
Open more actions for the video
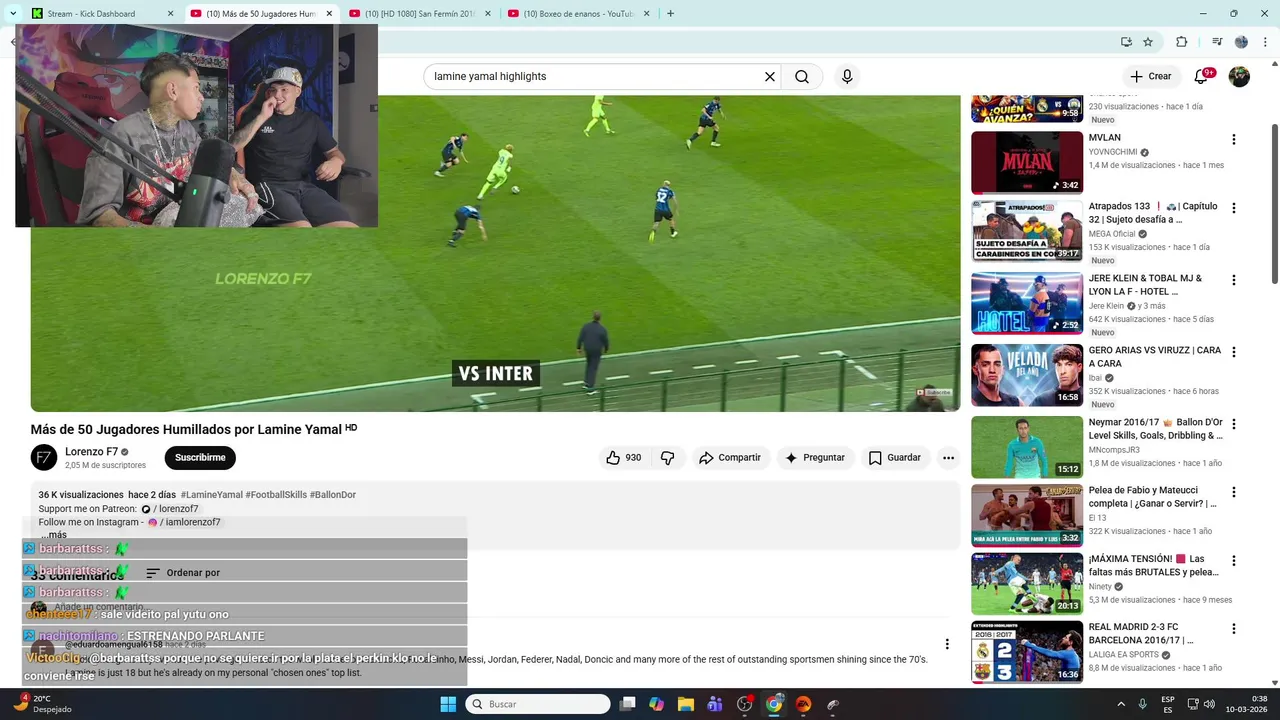point(948,458)
